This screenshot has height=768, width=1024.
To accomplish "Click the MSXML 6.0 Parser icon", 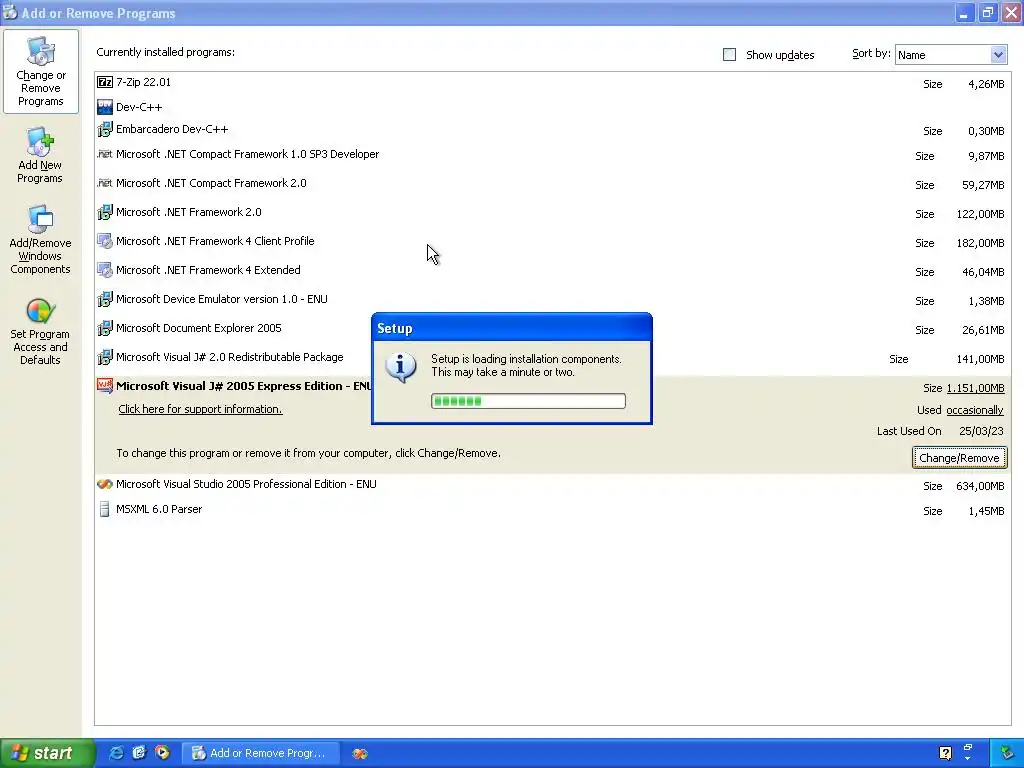I will pyautogui.click(x=104, y=509).
